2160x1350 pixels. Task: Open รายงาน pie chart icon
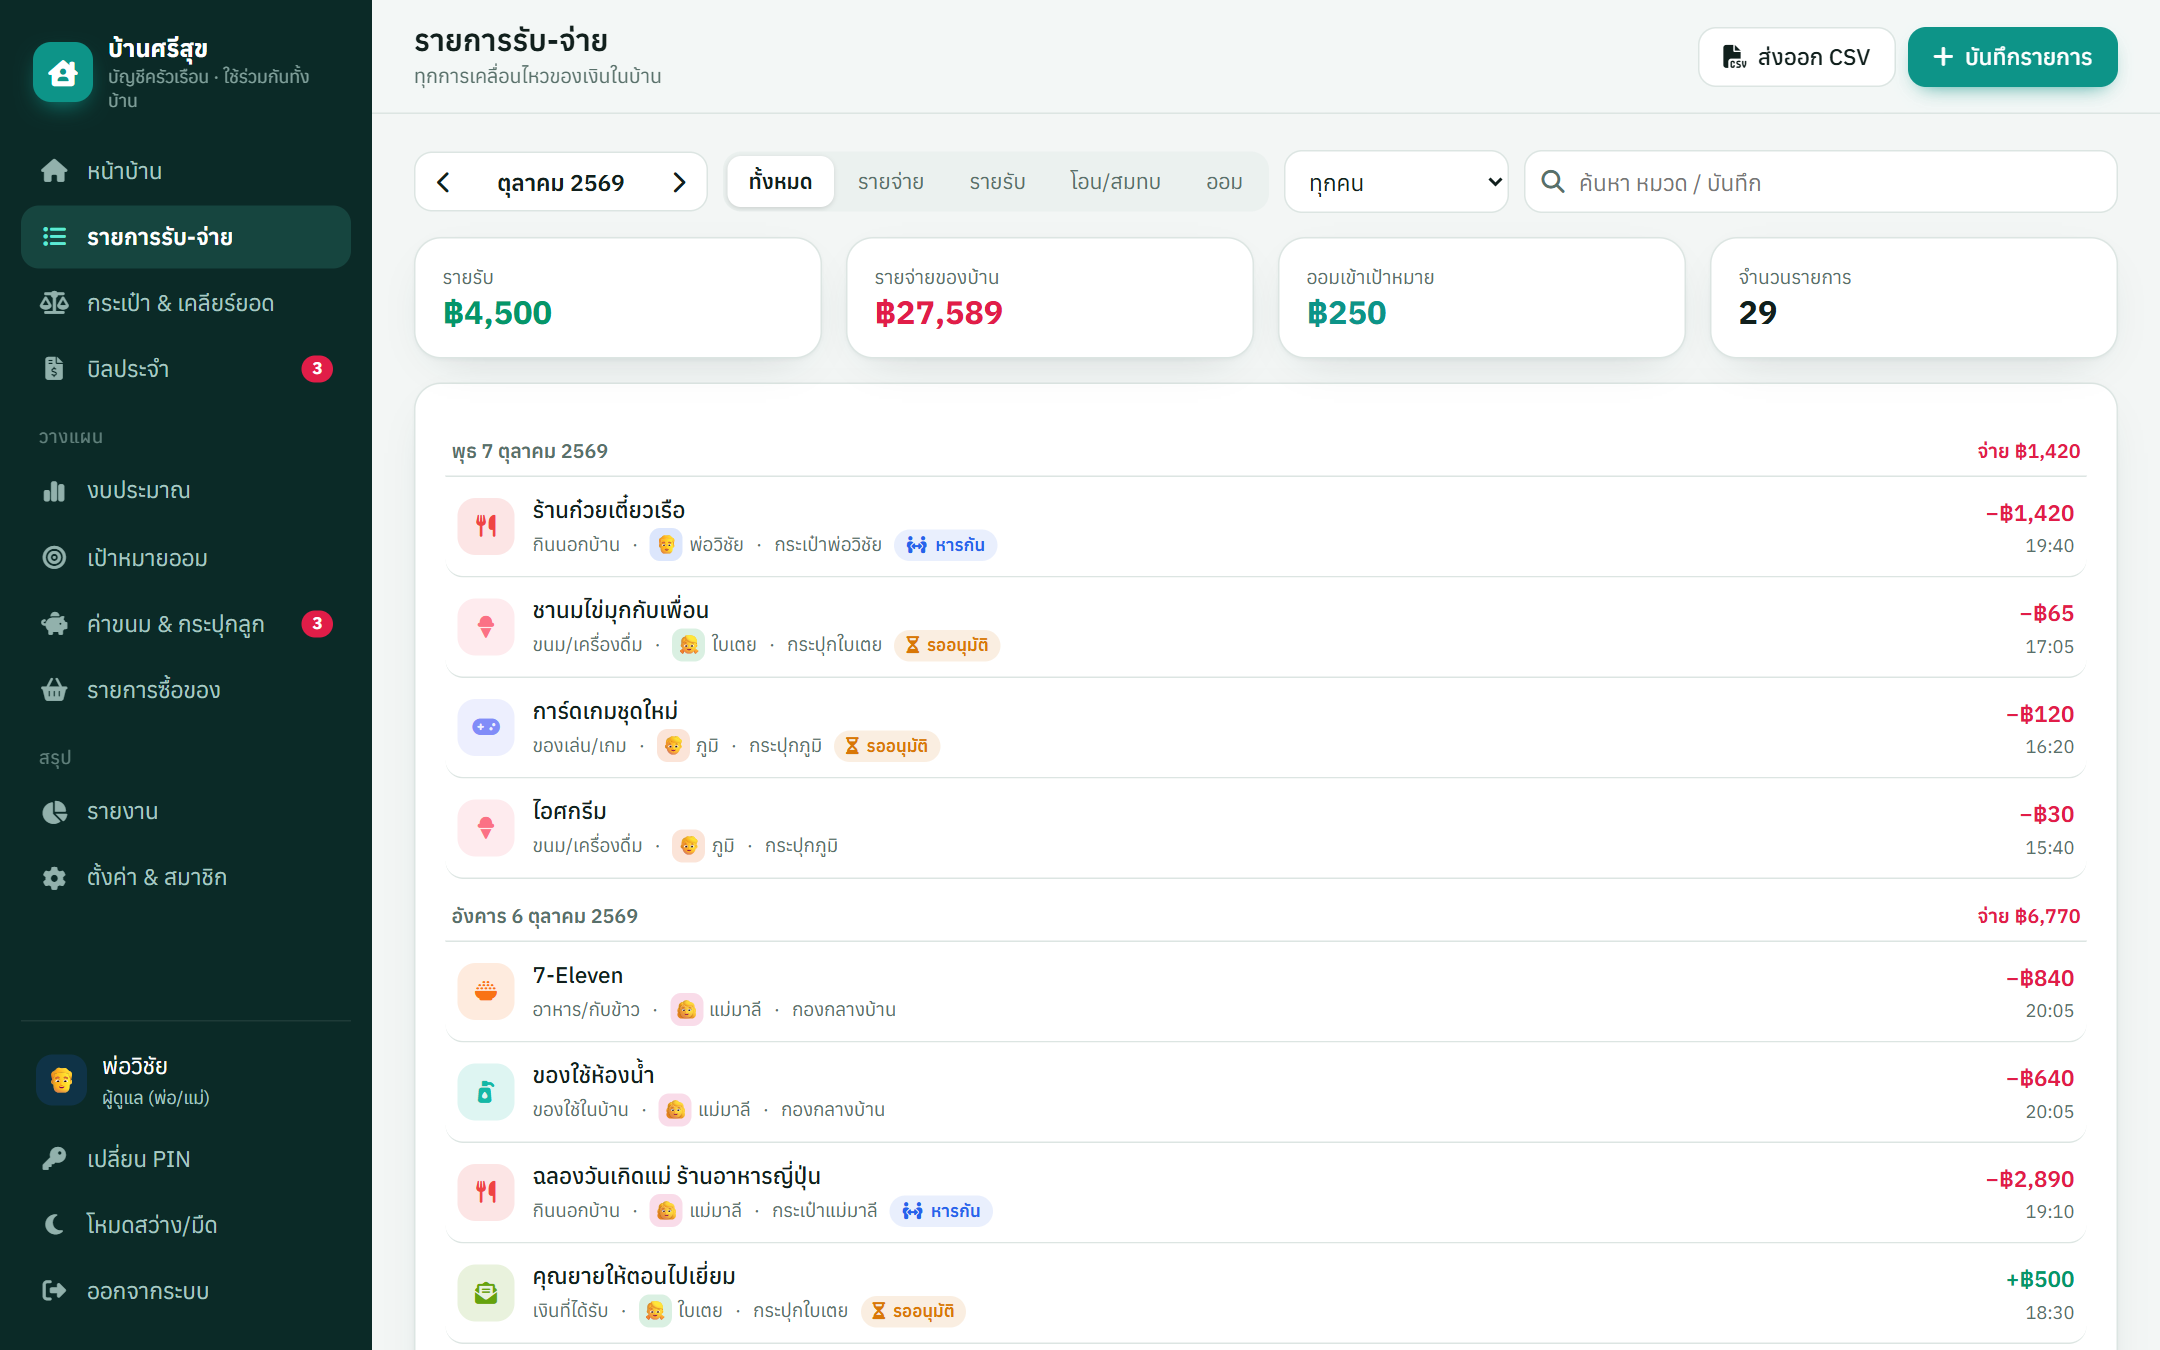54,811
